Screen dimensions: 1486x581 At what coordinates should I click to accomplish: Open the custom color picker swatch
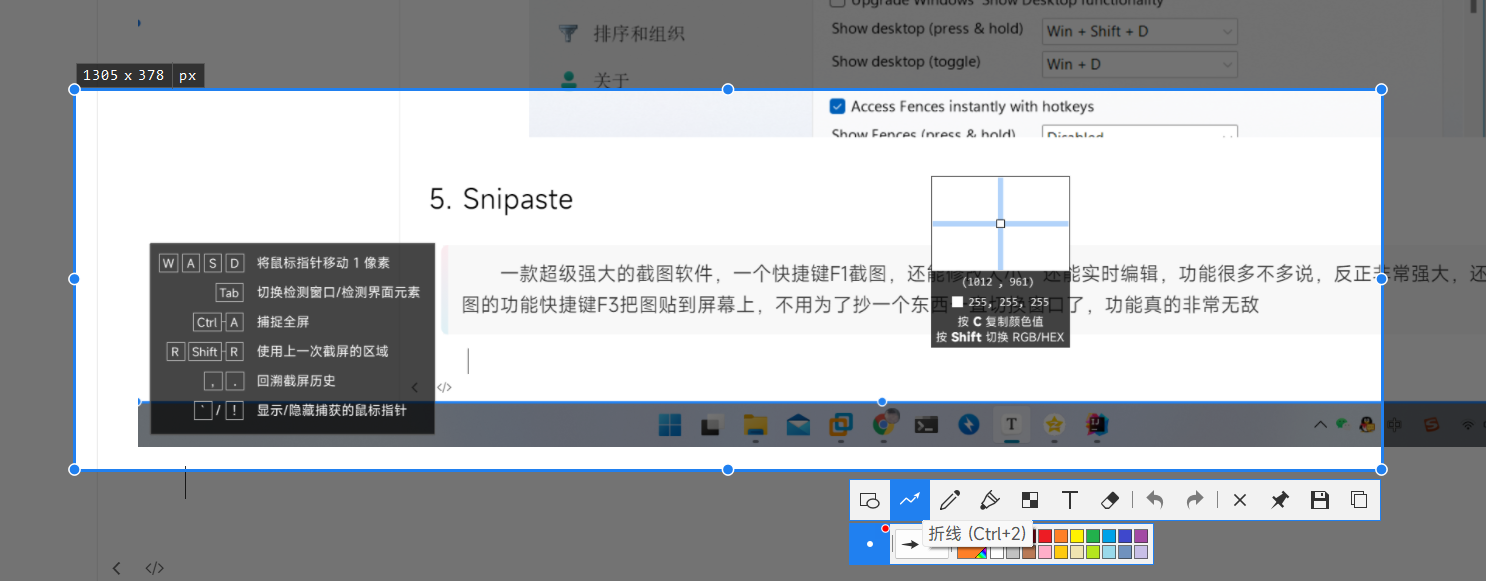pos(972,552)
